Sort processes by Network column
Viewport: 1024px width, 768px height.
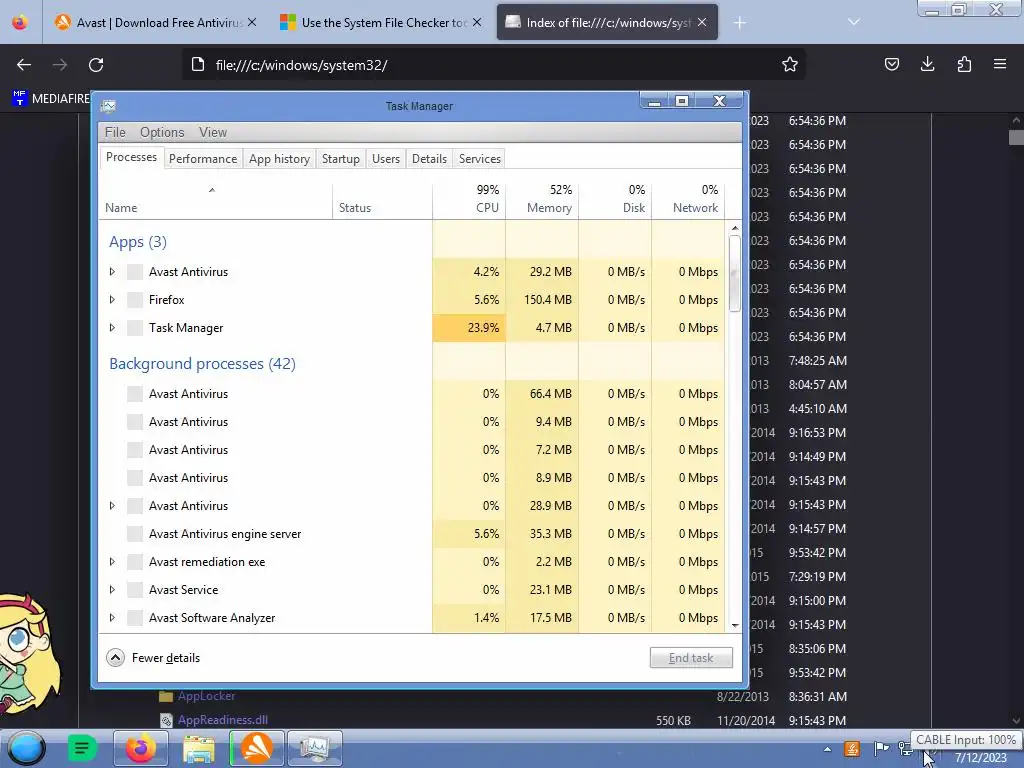click(x=688, y=201)
